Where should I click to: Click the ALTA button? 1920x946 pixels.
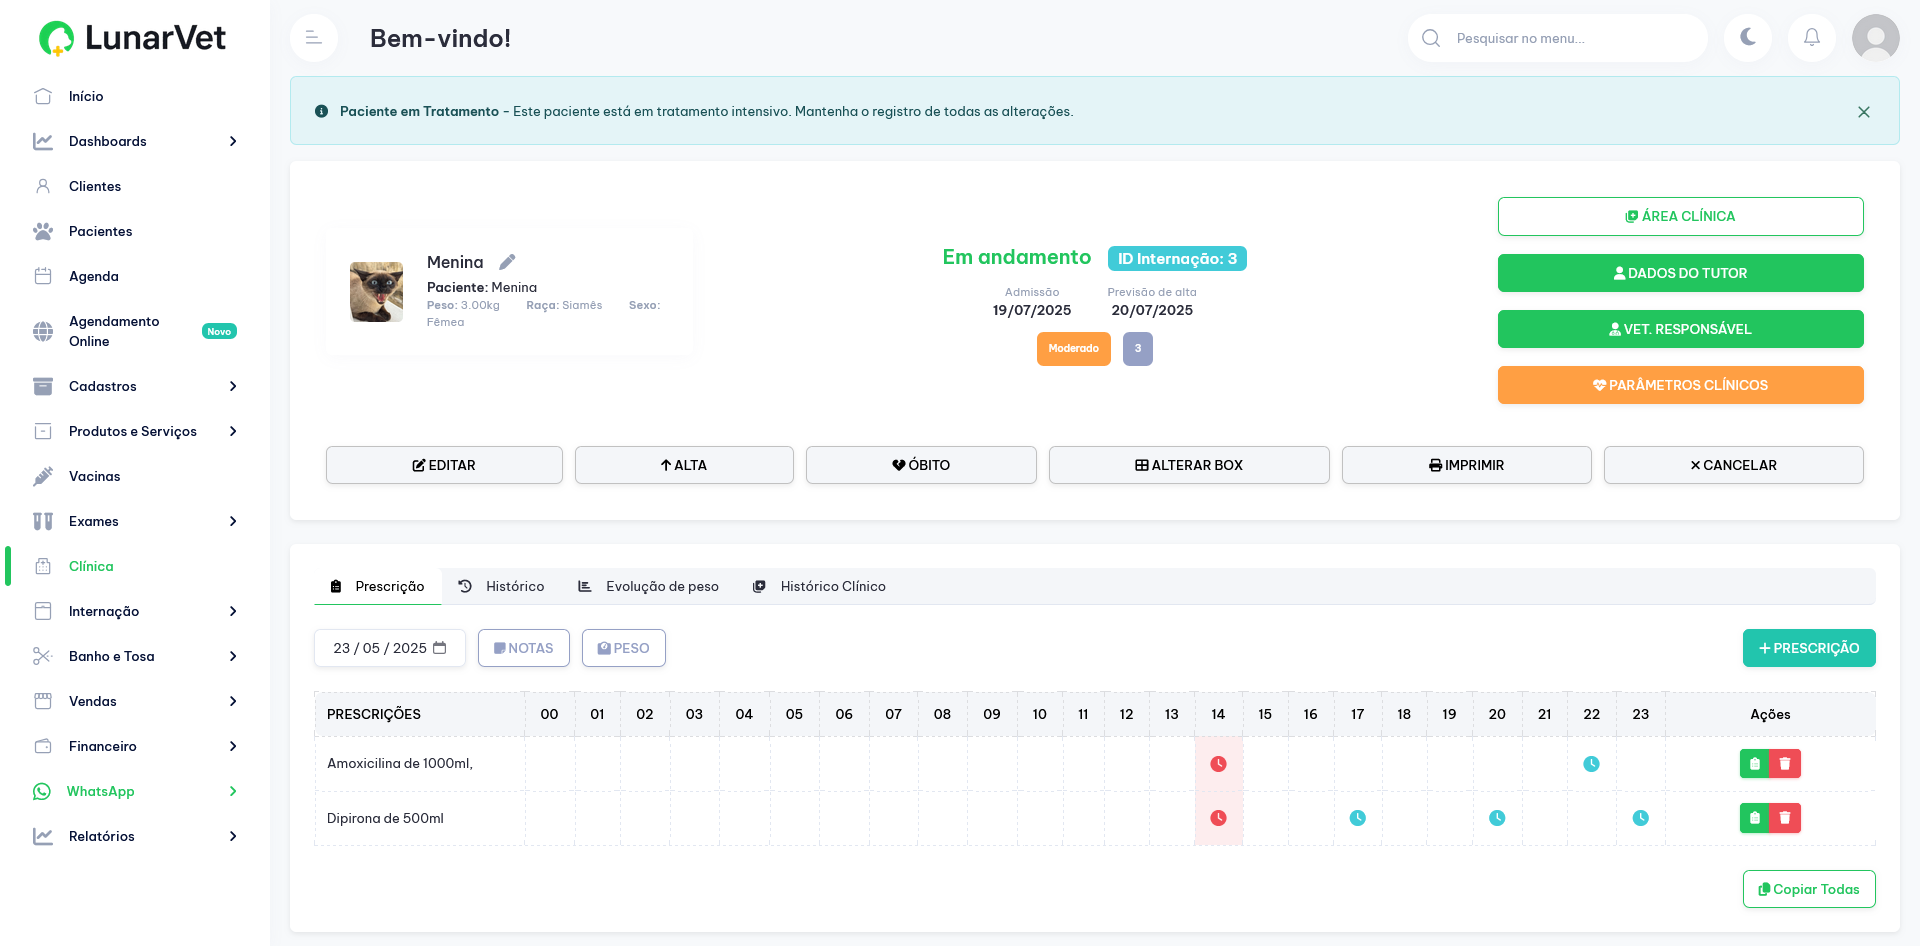tap(684, 465)
